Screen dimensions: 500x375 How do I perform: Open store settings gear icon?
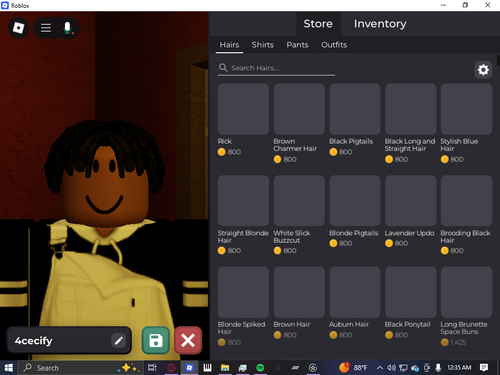(x=483, y=70)
